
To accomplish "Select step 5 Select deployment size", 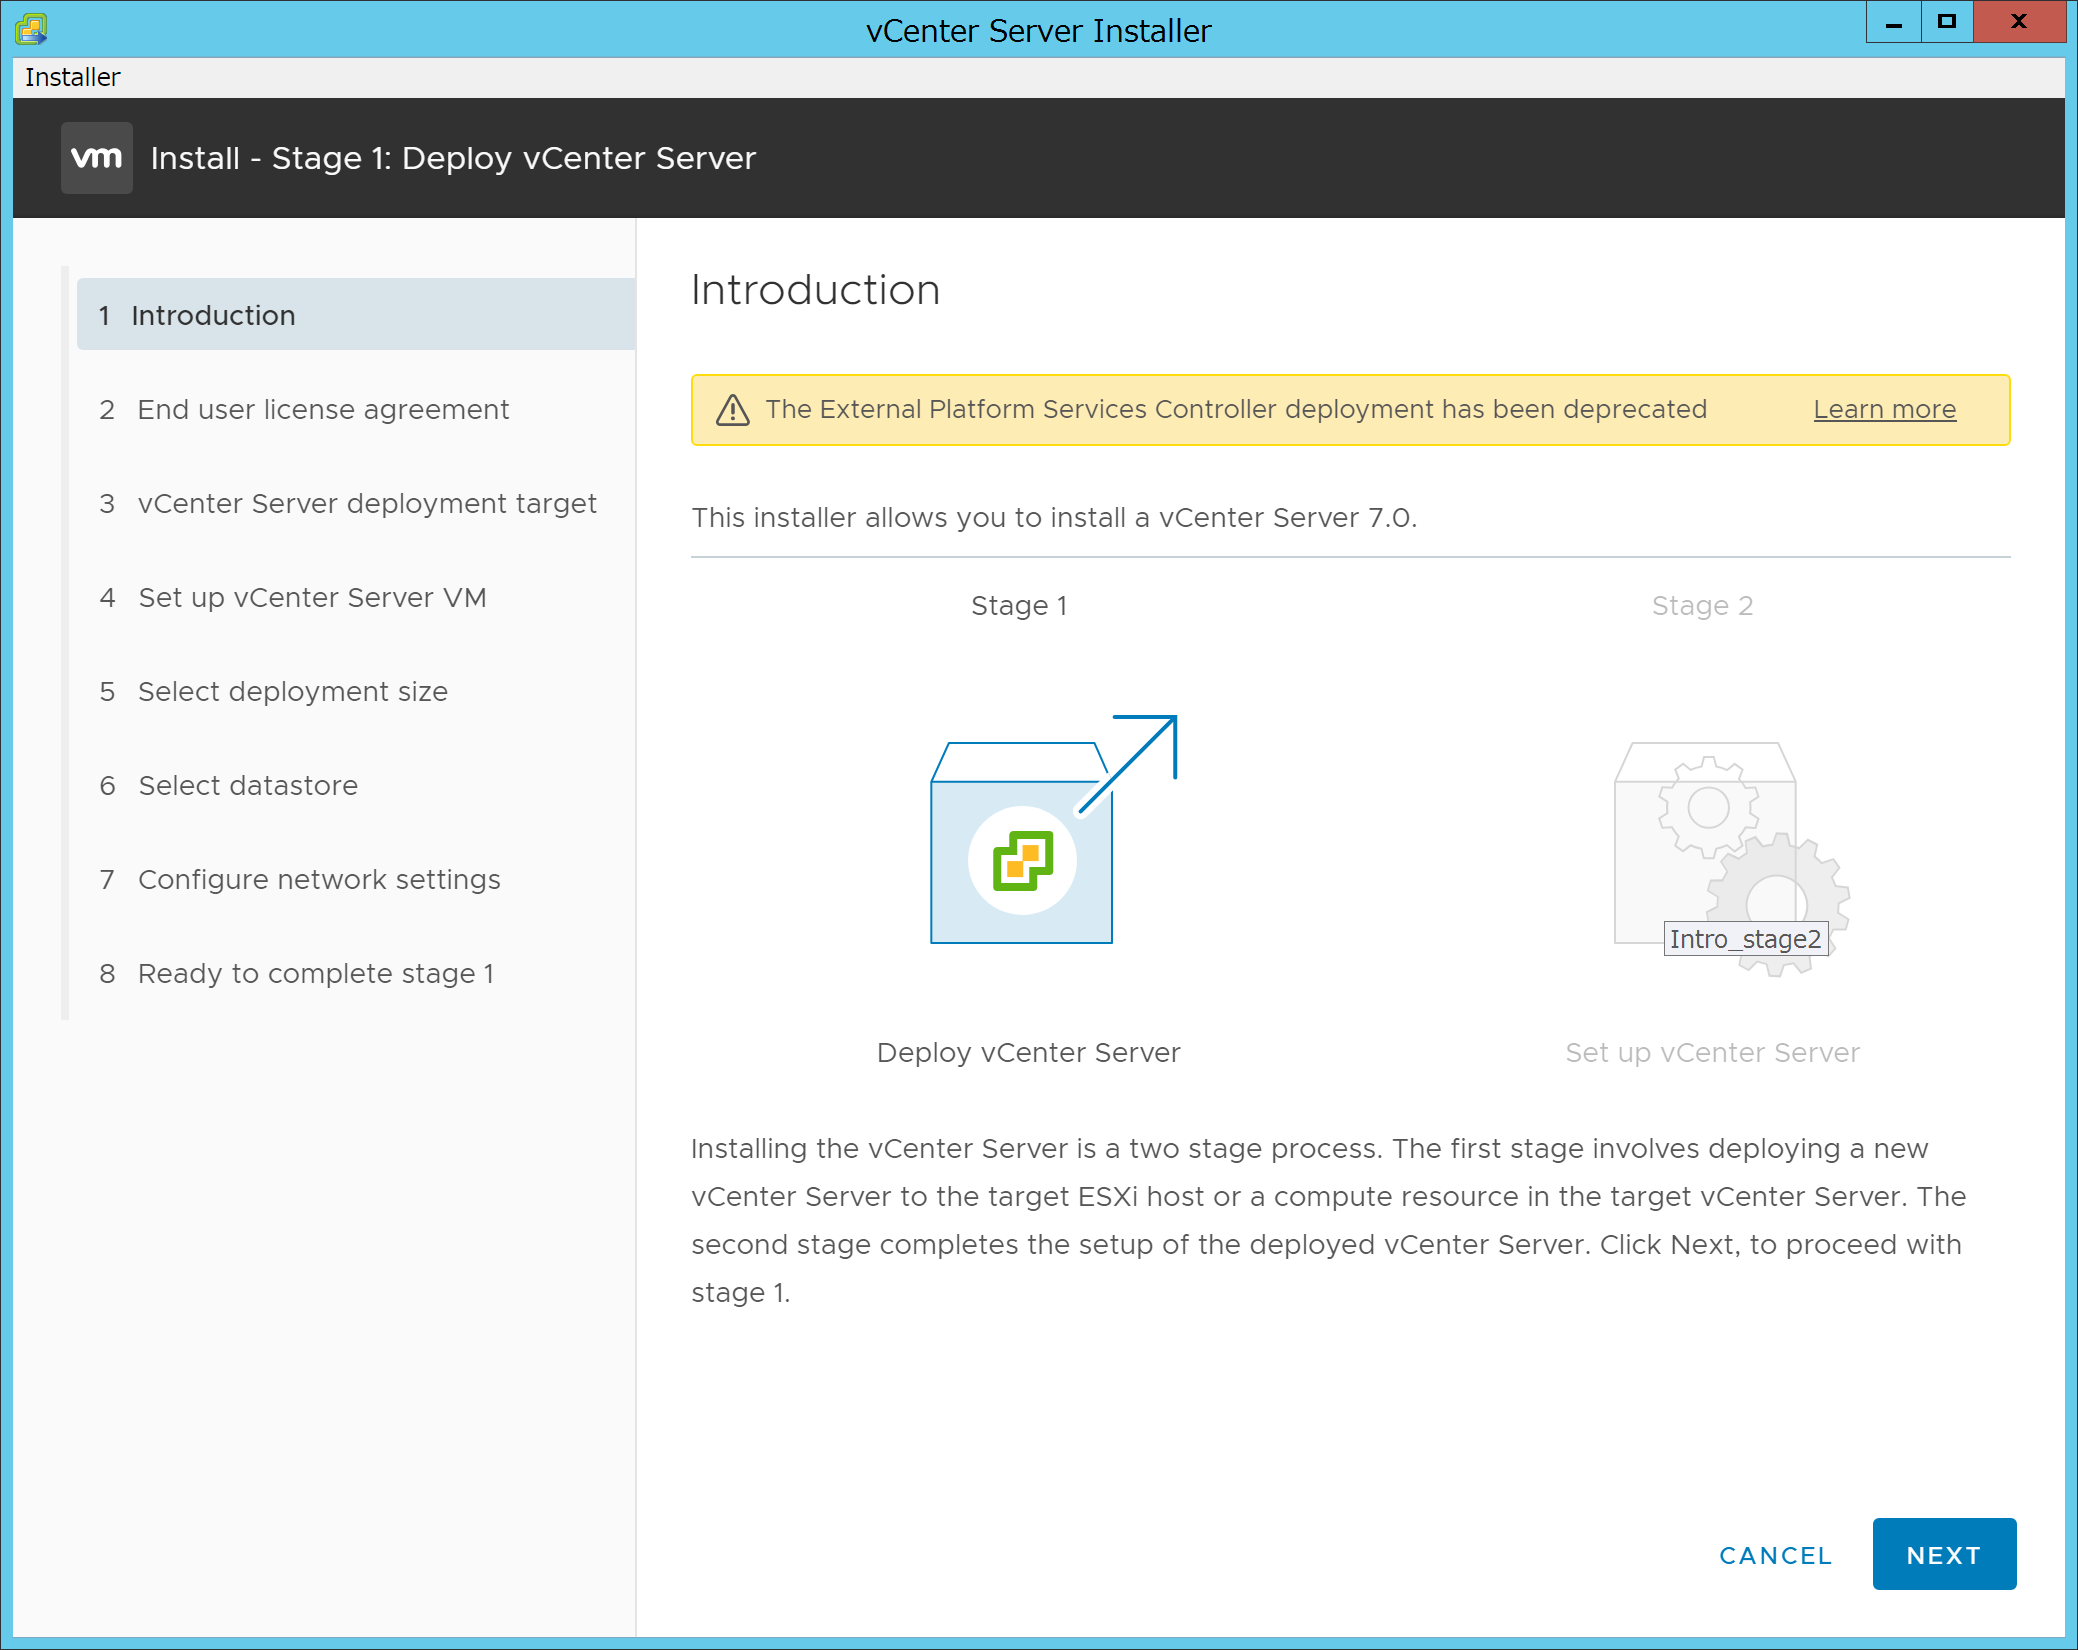I will tap(356, 691).
